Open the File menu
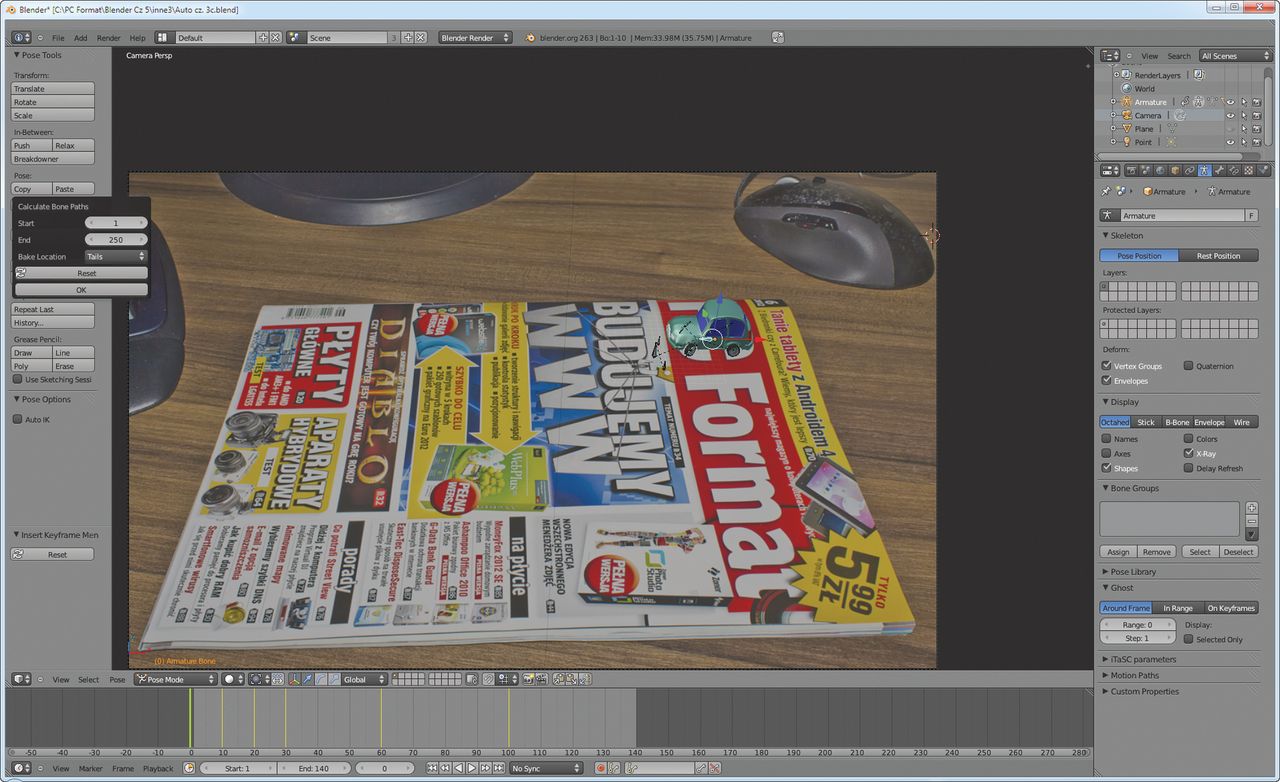 [58, 37]
